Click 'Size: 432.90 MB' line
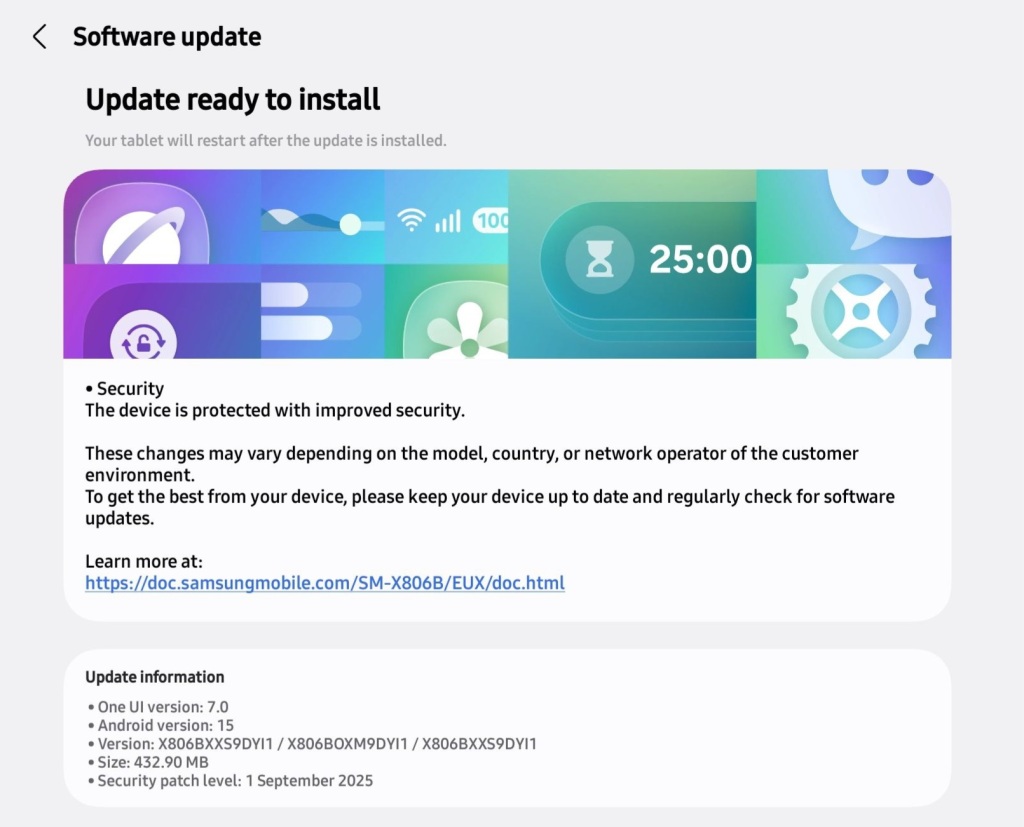1024x827 pixels. pos(148,762)
